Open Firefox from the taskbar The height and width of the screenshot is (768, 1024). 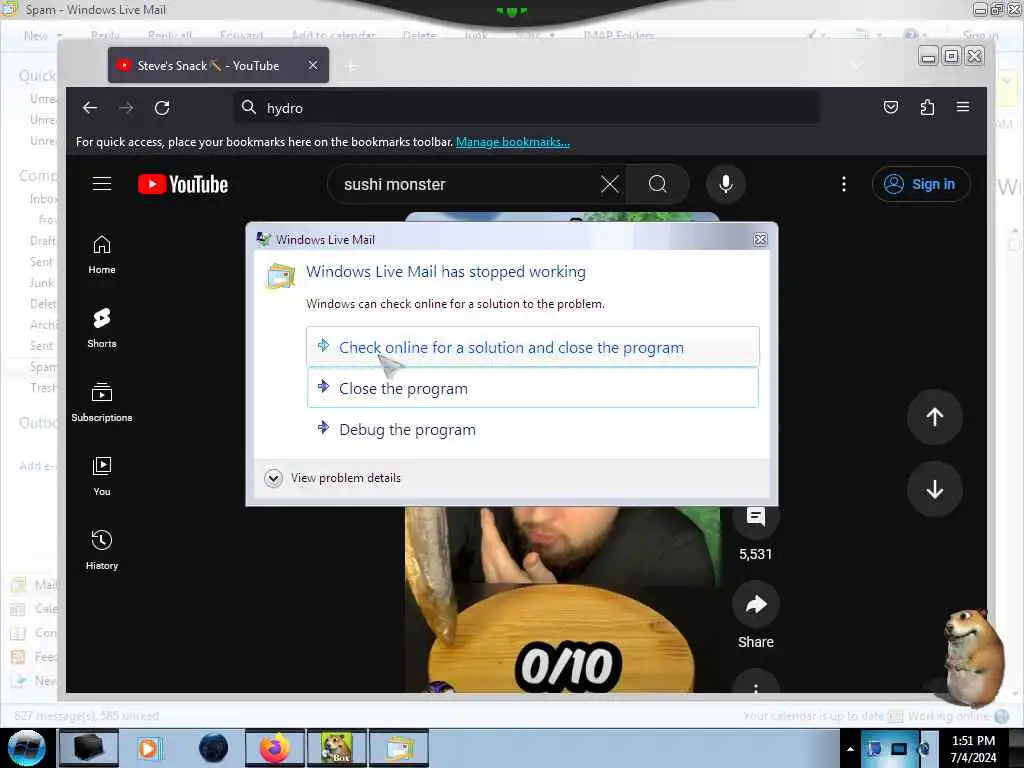pos(275,748)
